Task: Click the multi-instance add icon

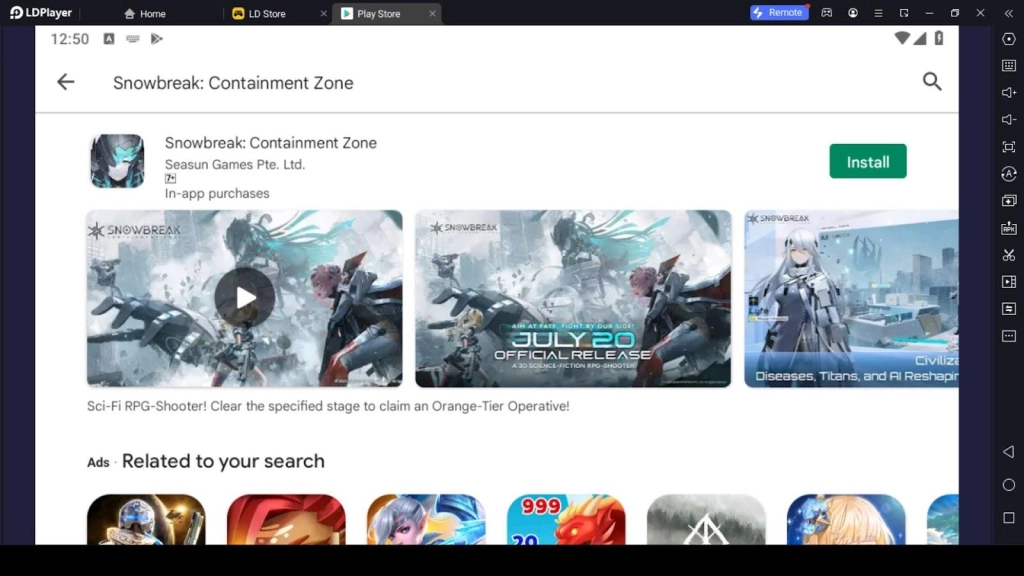Action: pos(1008,200)
